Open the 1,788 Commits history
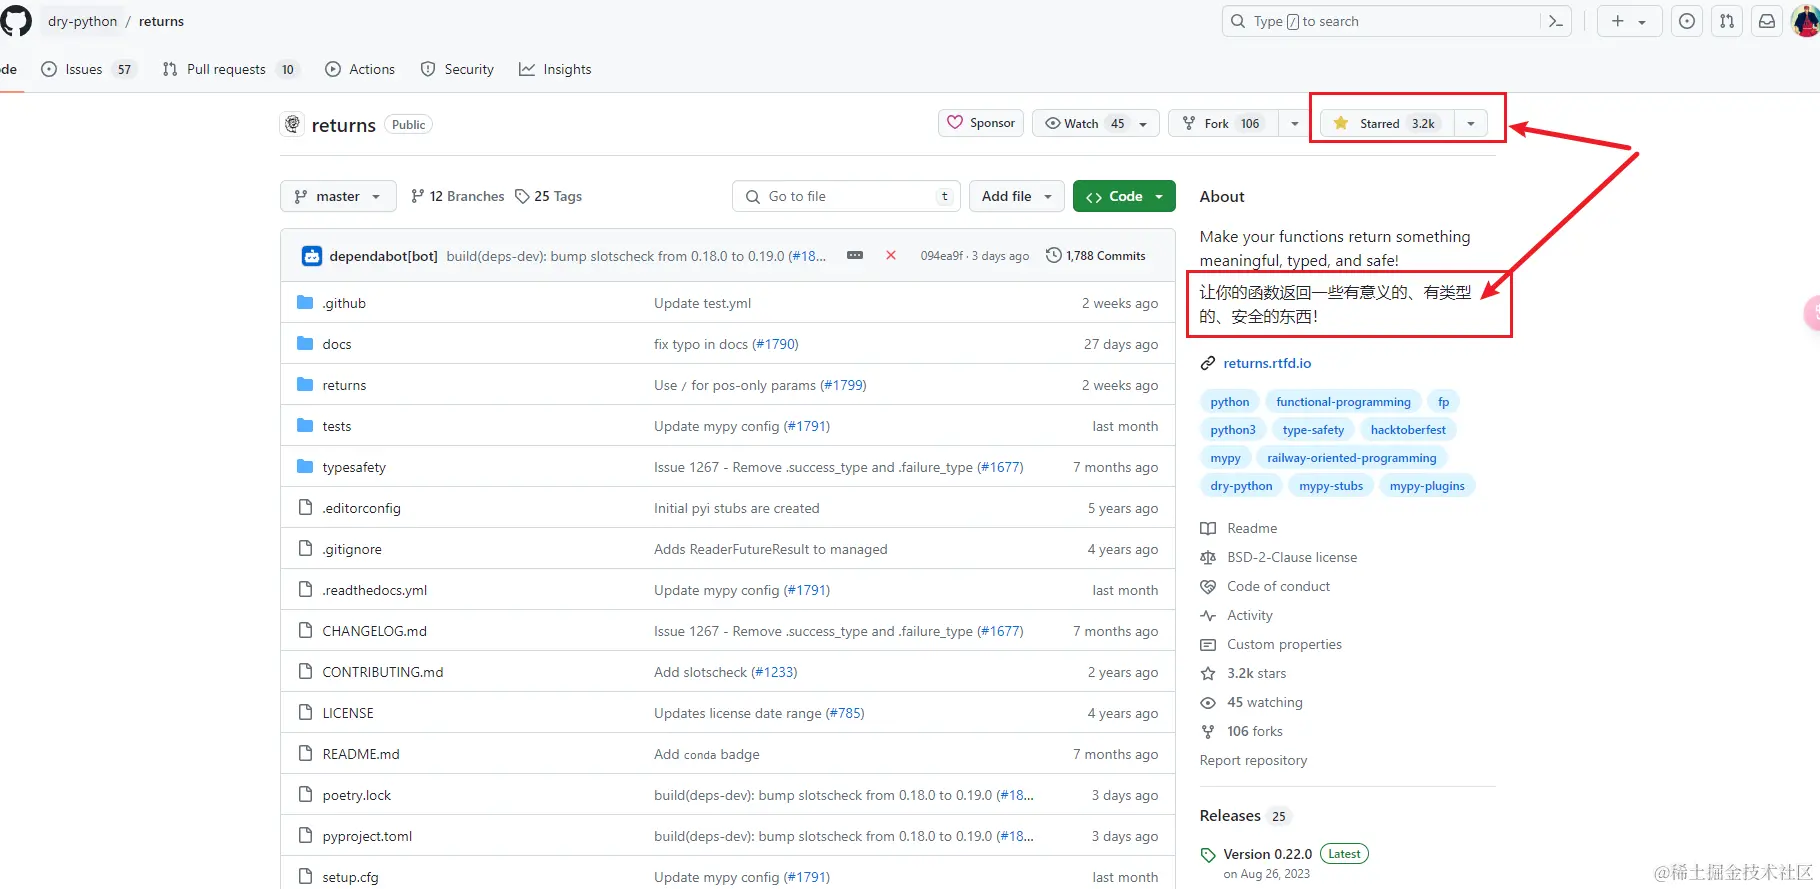This screenshot has width=1820, height=889. point(1095,256)
